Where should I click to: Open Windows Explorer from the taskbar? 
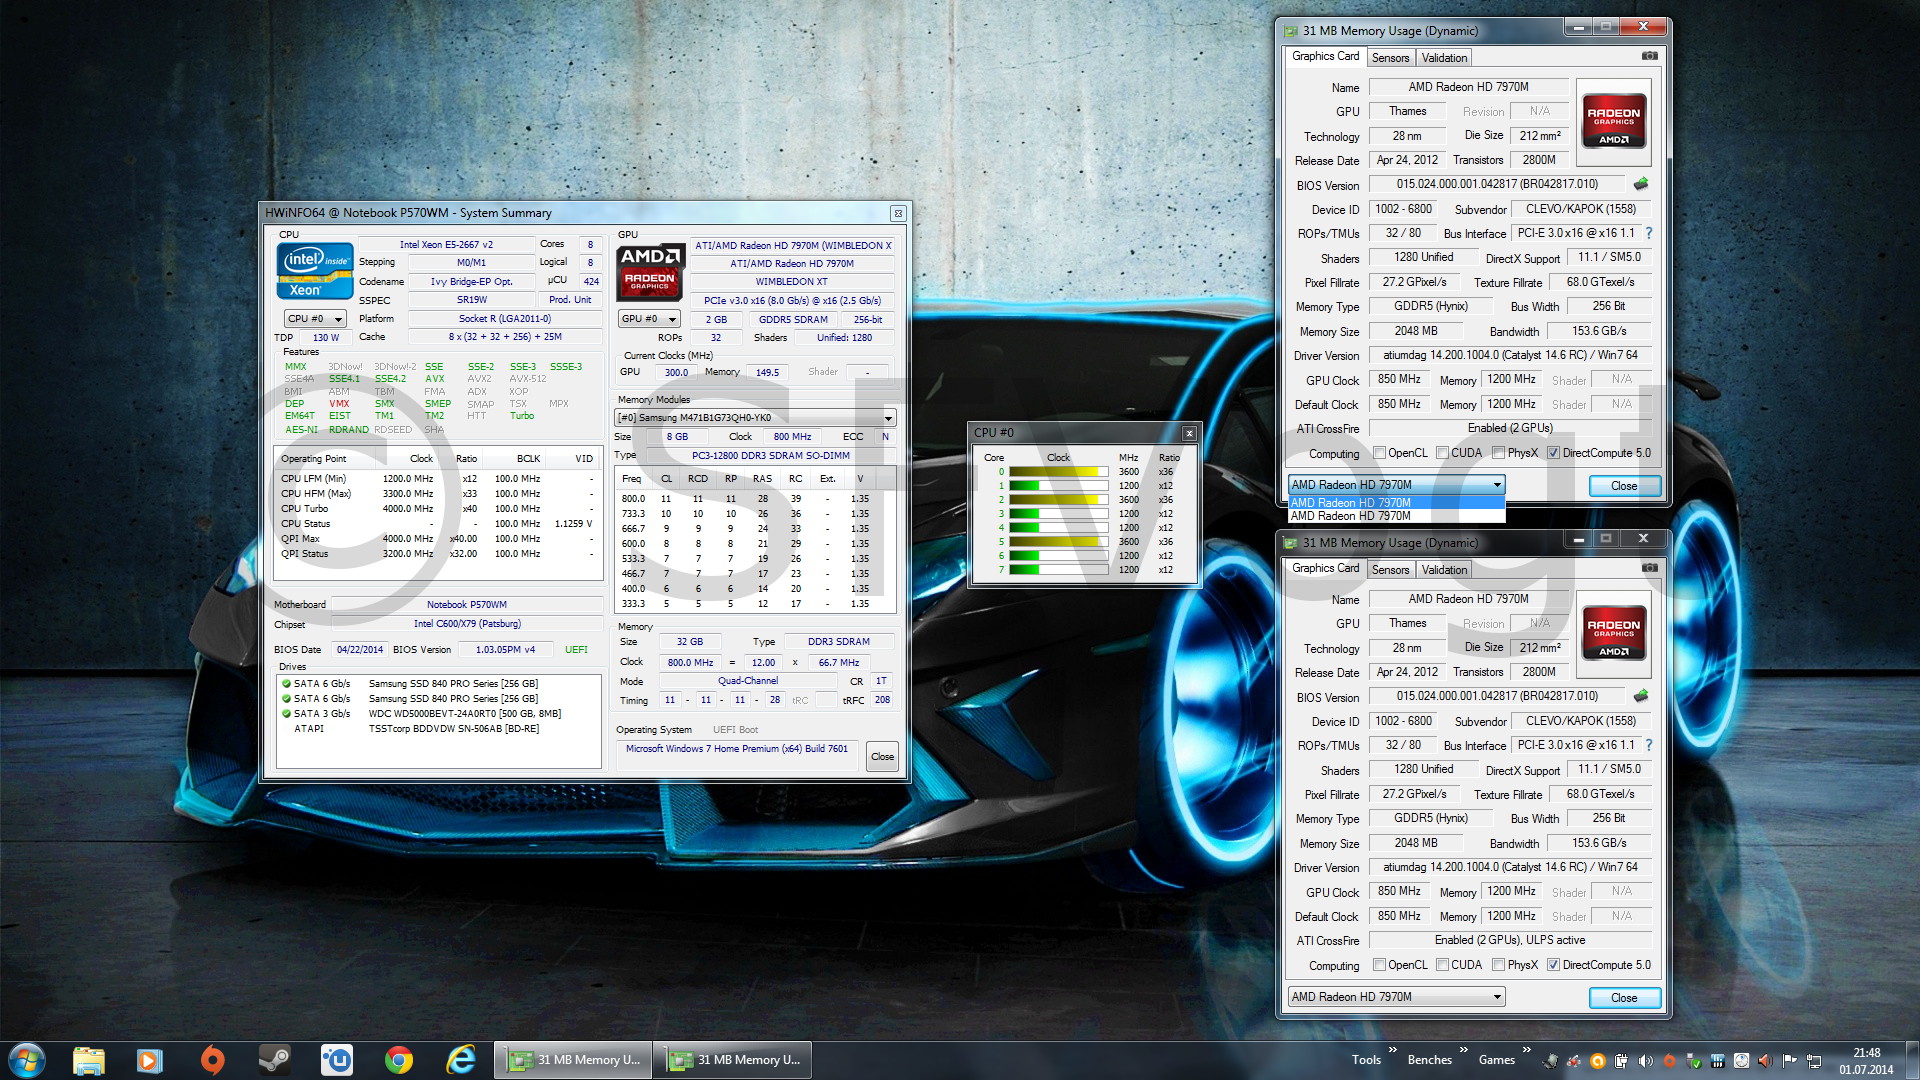89,1060
